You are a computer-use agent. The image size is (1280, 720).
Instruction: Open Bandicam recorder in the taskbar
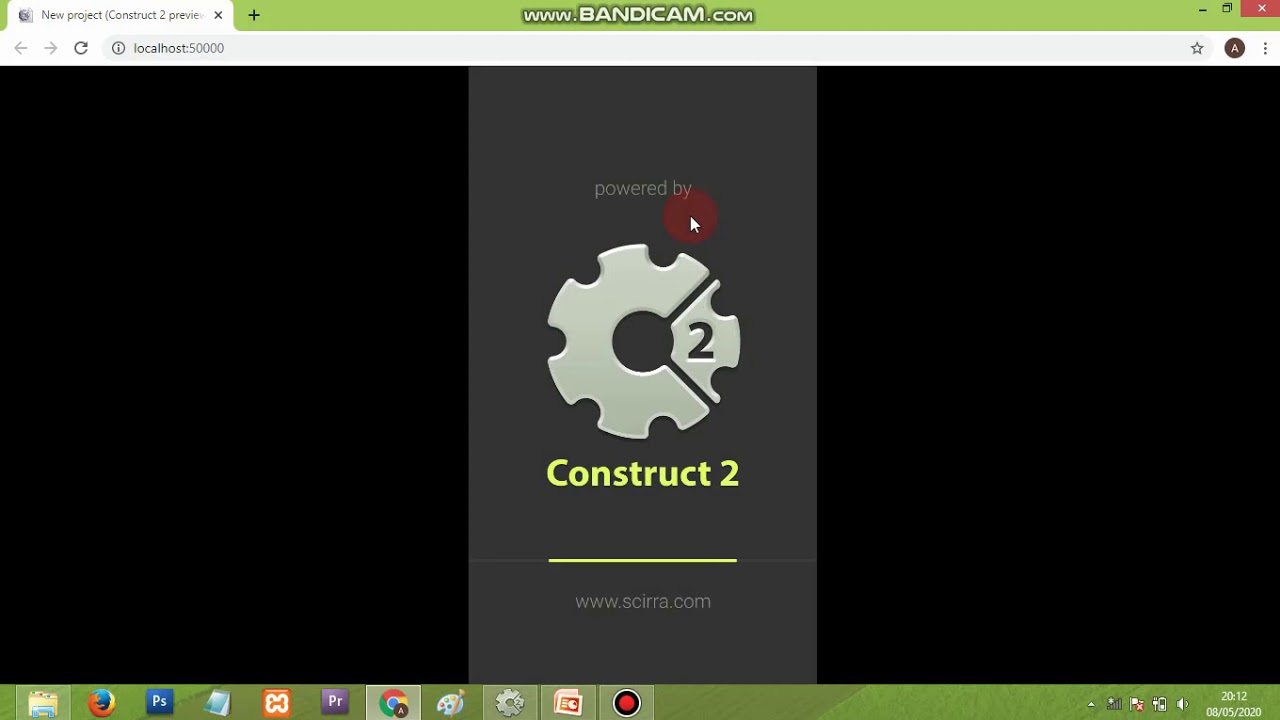click(x=627, y=703)
